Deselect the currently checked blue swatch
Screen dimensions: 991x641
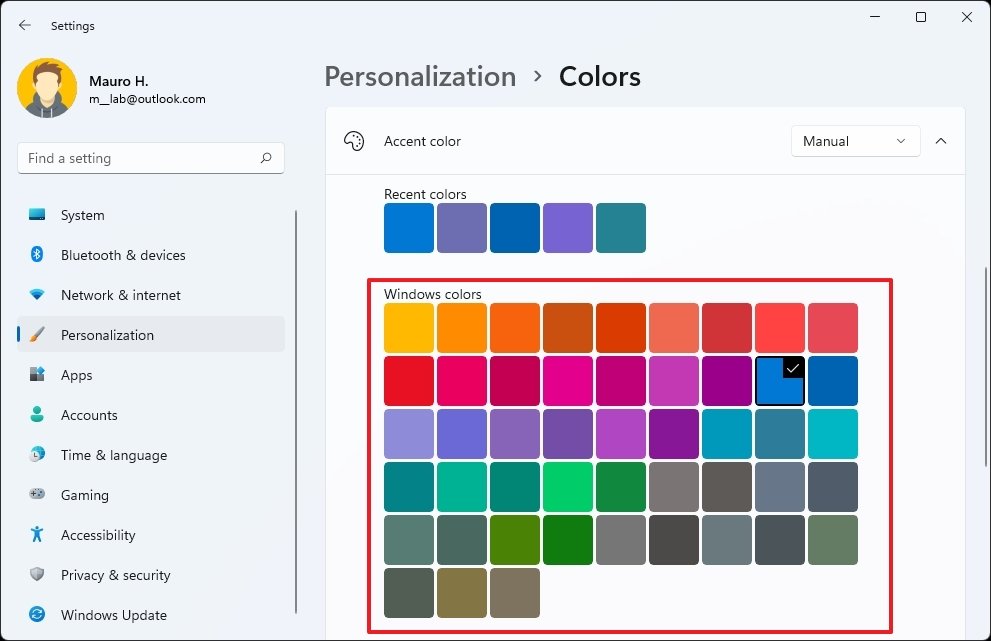click(x=780, y=381)
